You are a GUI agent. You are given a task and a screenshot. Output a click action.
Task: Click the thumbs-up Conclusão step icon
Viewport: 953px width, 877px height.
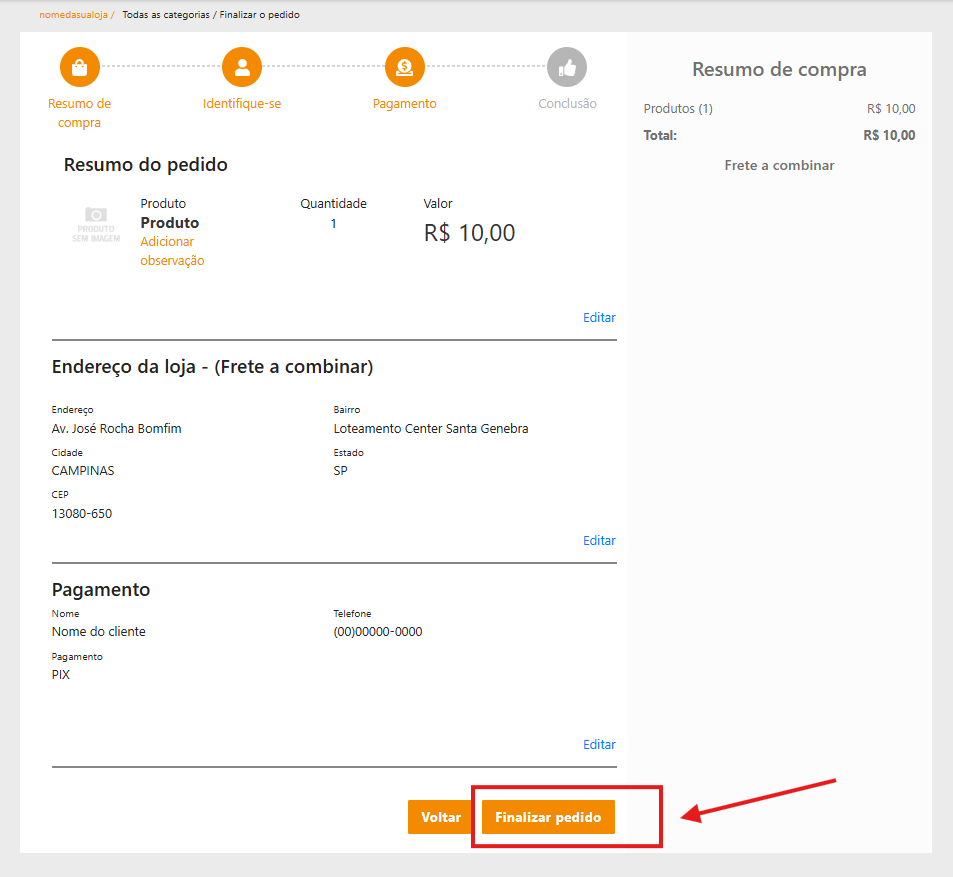click(x=567, y=68)
